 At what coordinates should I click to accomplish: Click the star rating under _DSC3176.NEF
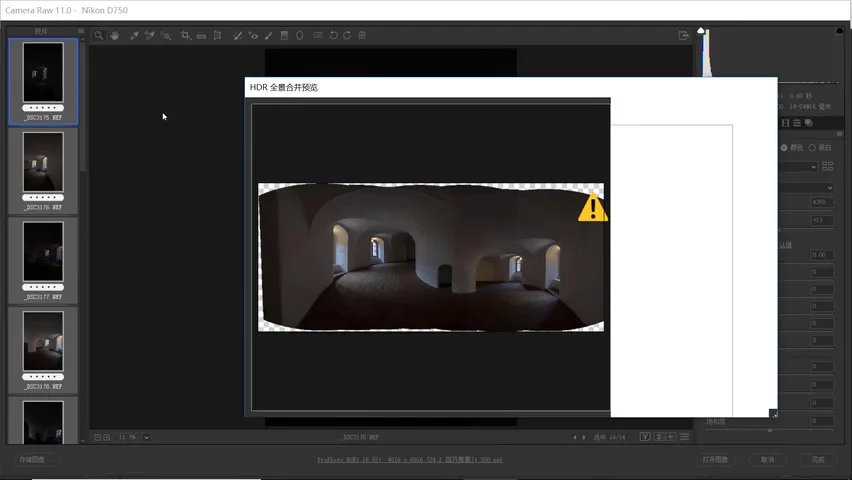[43, 197]
